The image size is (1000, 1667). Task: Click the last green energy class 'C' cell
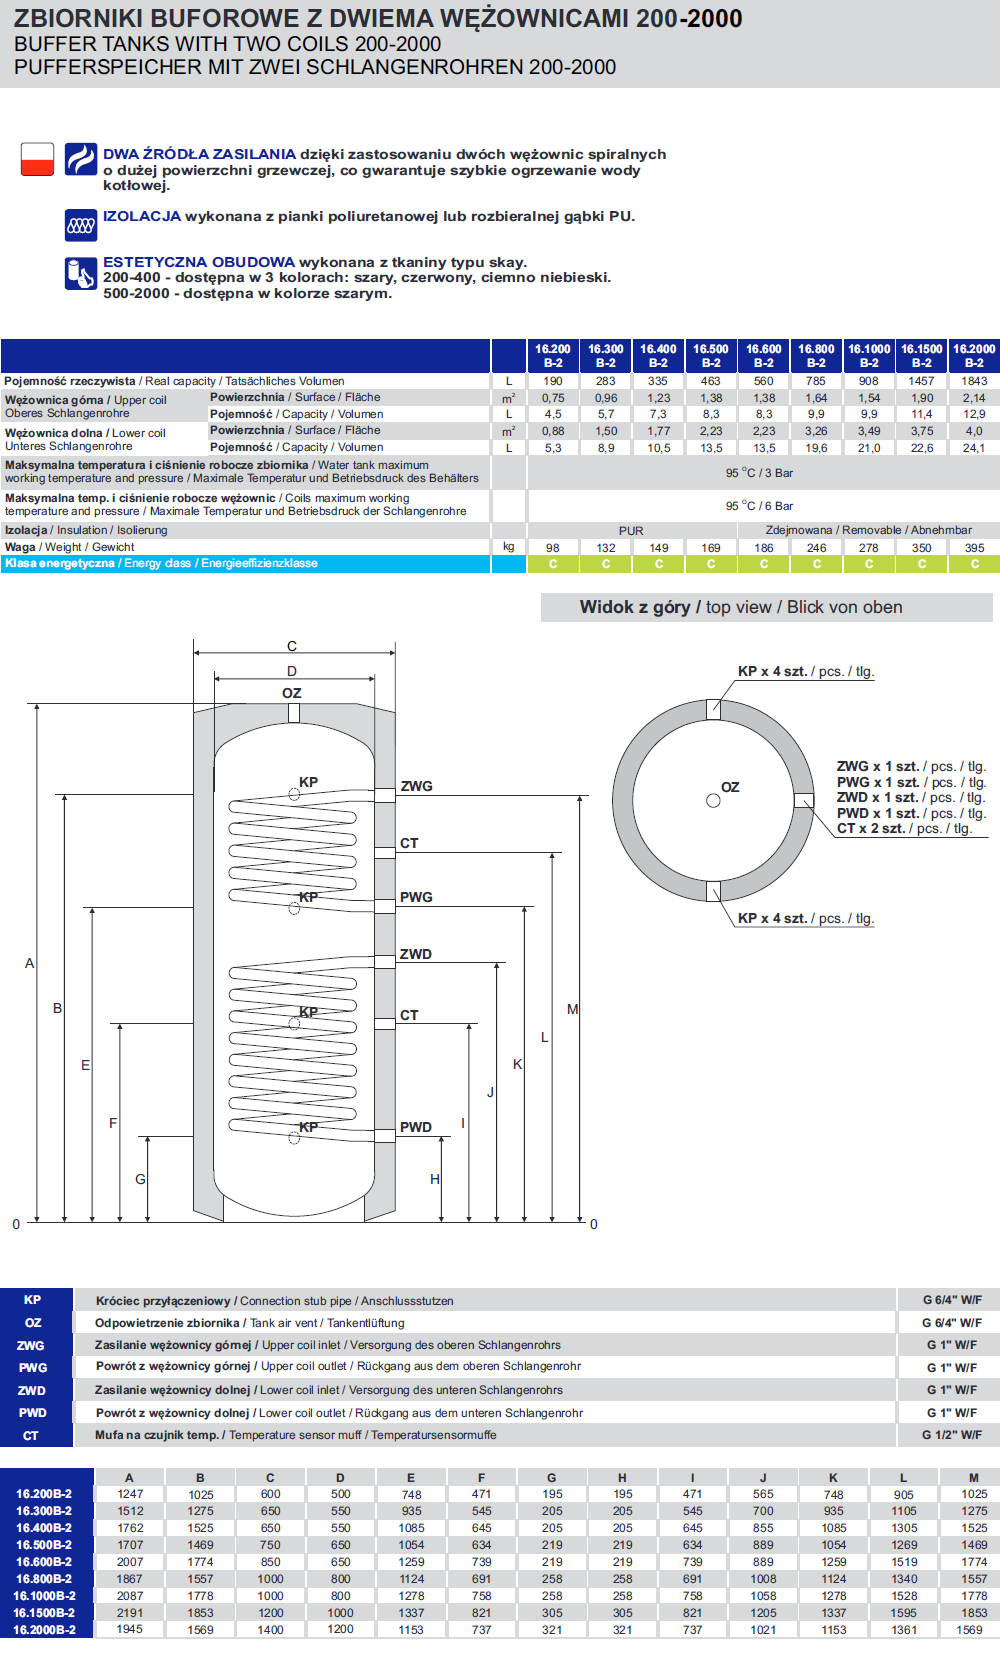[974, 564]
